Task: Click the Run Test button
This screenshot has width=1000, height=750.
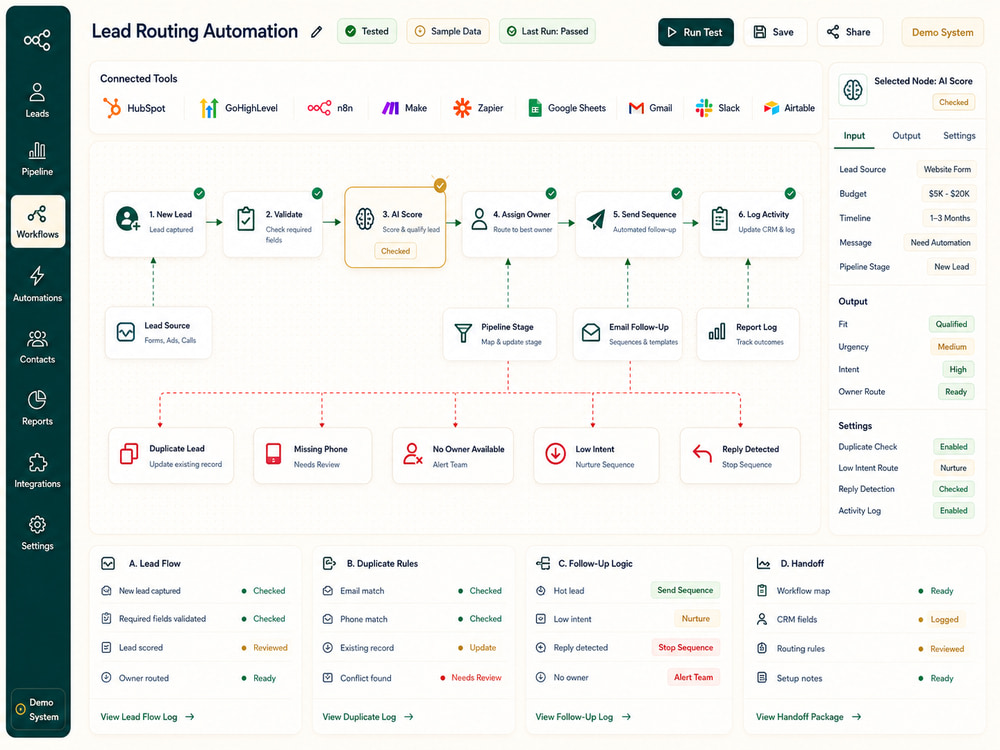Action: 696,32
